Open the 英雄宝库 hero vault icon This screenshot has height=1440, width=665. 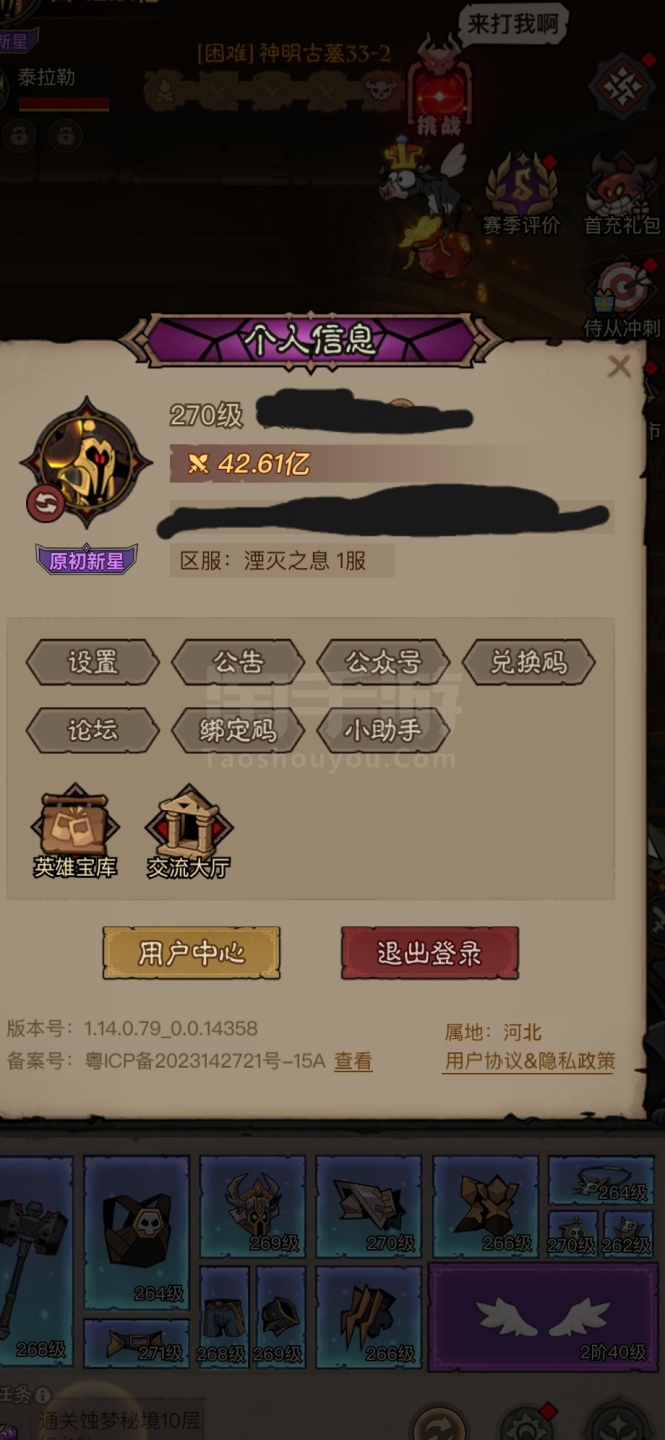click(75, 832)
